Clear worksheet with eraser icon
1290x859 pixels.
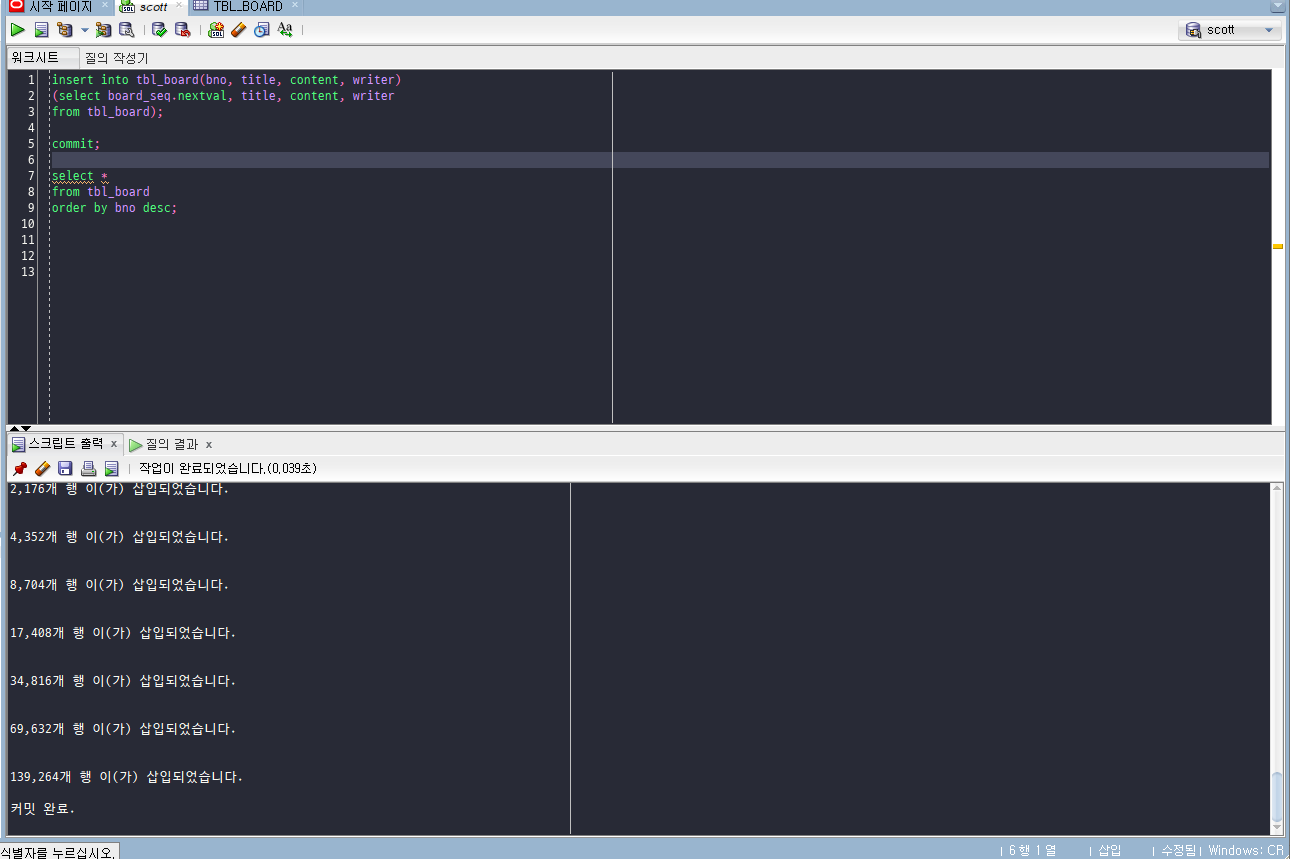tap(238, 30)
